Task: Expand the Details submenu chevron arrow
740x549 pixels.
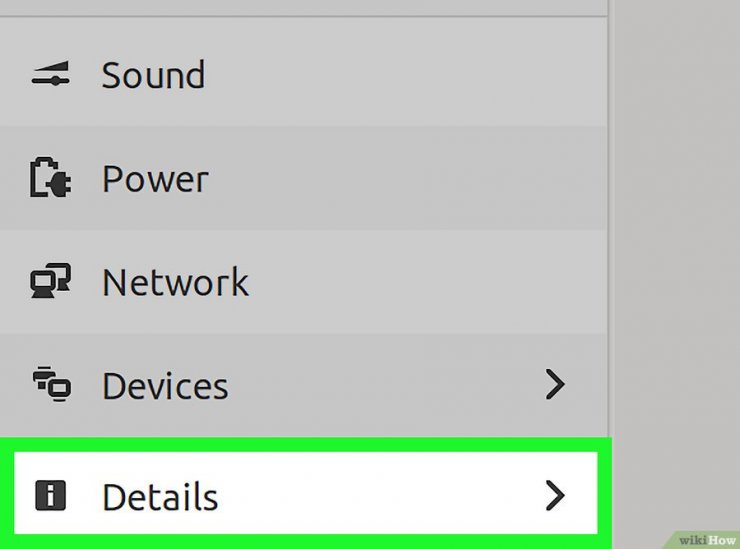Action: [555, 495]
